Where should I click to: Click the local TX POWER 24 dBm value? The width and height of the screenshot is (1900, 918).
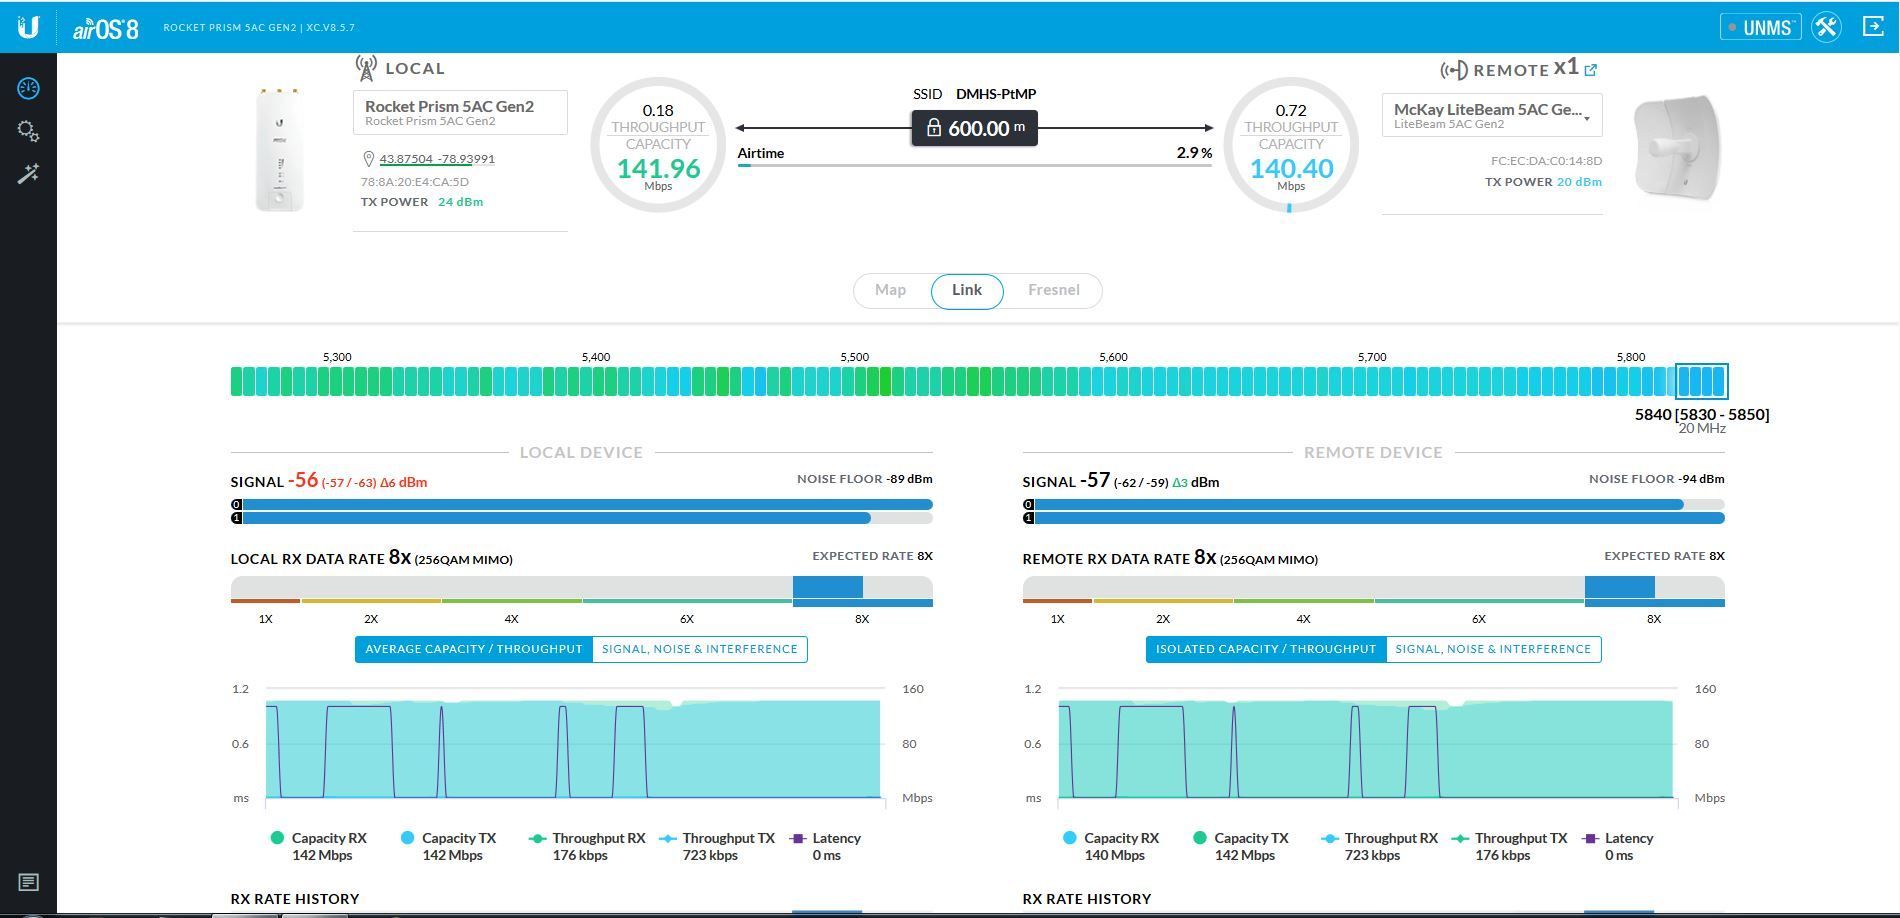pyautogui.click(x=460, y=202)
